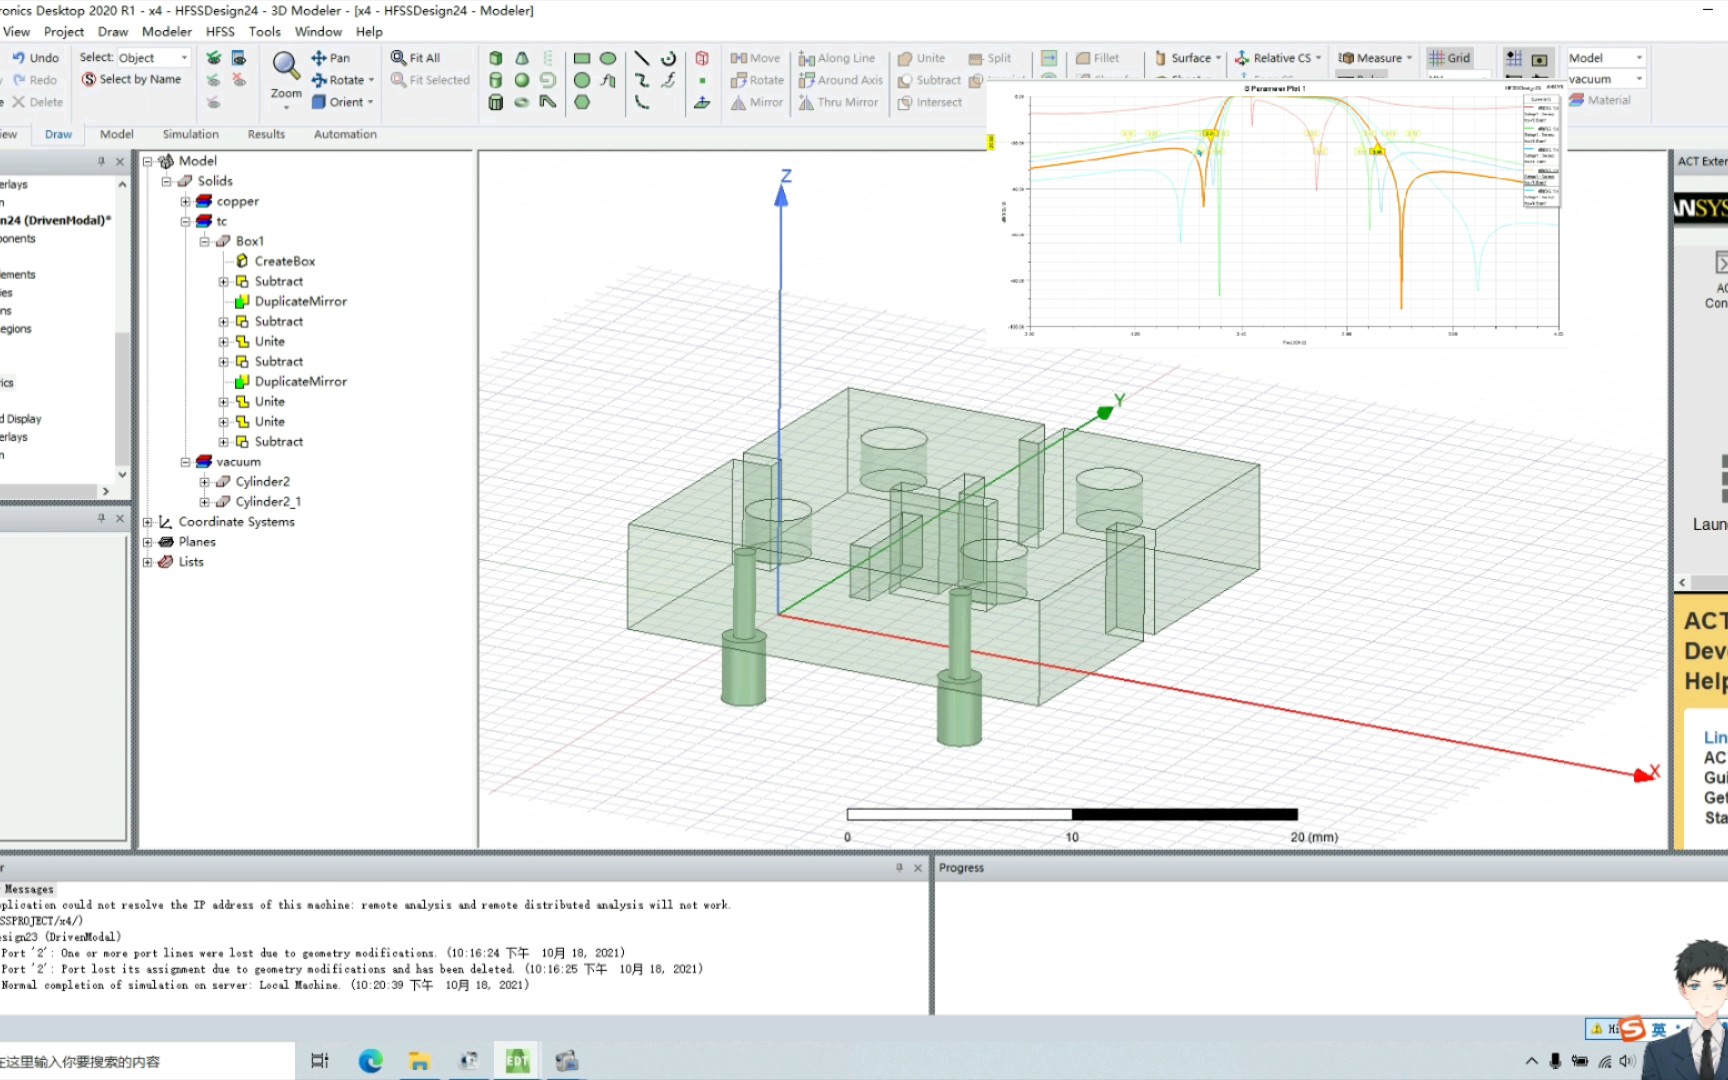
Task: Click the Windows search box
Action: (x=147, y=1061)
